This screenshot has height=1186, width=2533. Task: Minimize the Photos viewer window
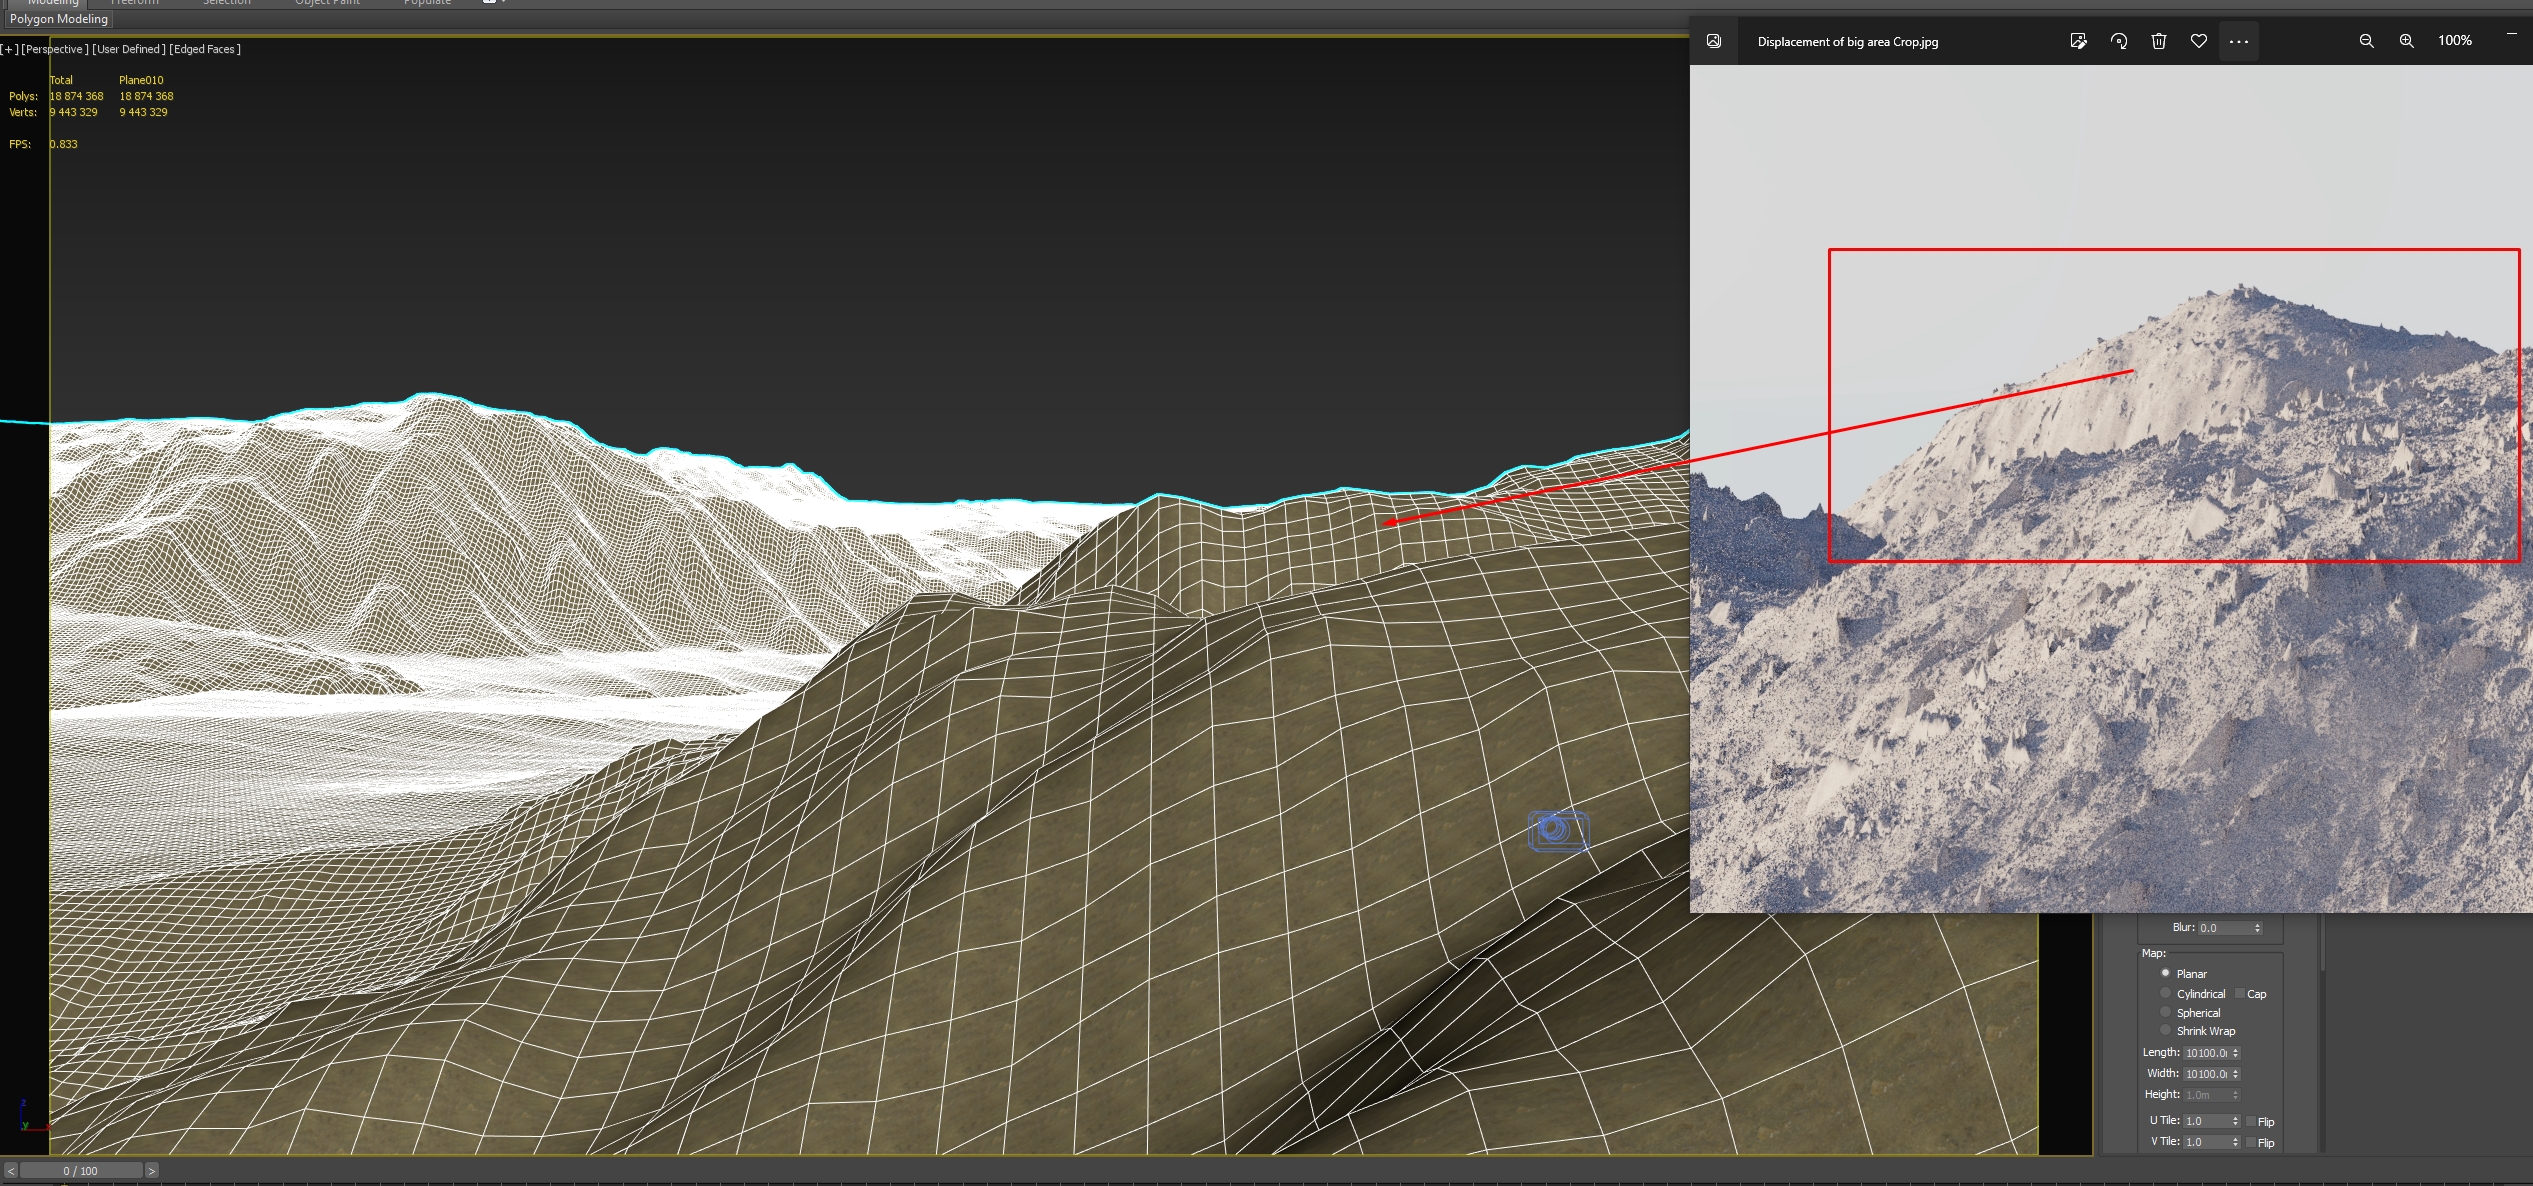coord(2512,34)
